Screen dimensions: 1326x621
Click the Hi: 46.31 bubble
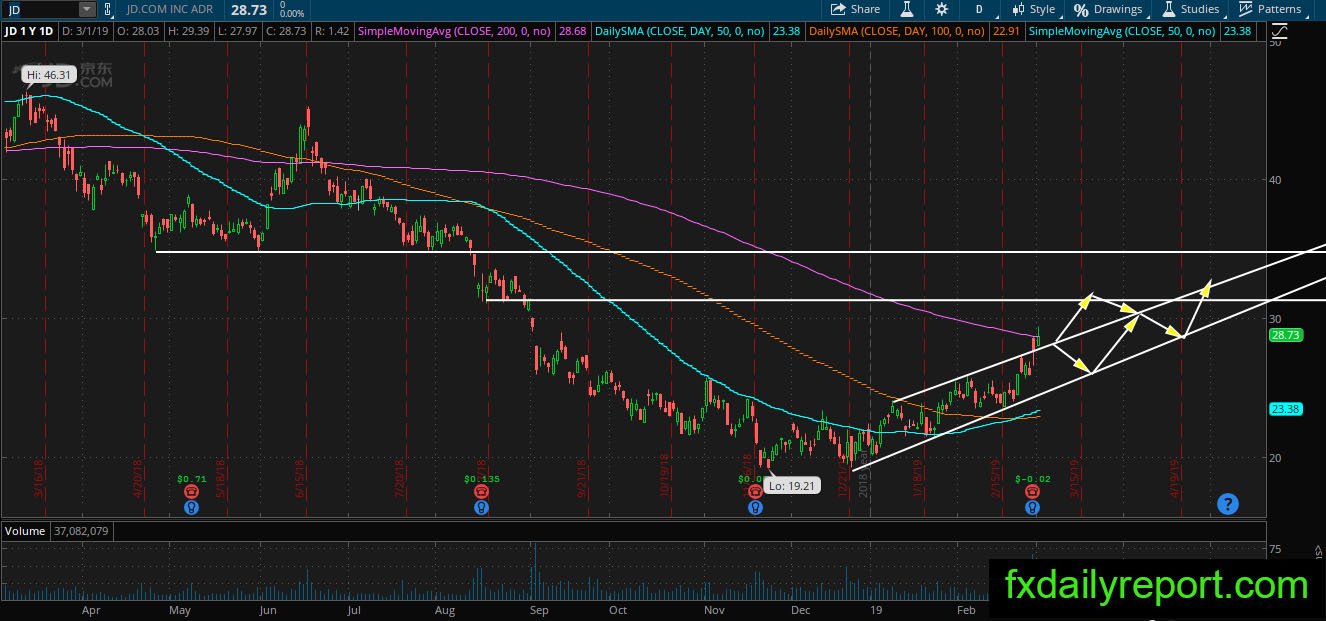point(47,75)
